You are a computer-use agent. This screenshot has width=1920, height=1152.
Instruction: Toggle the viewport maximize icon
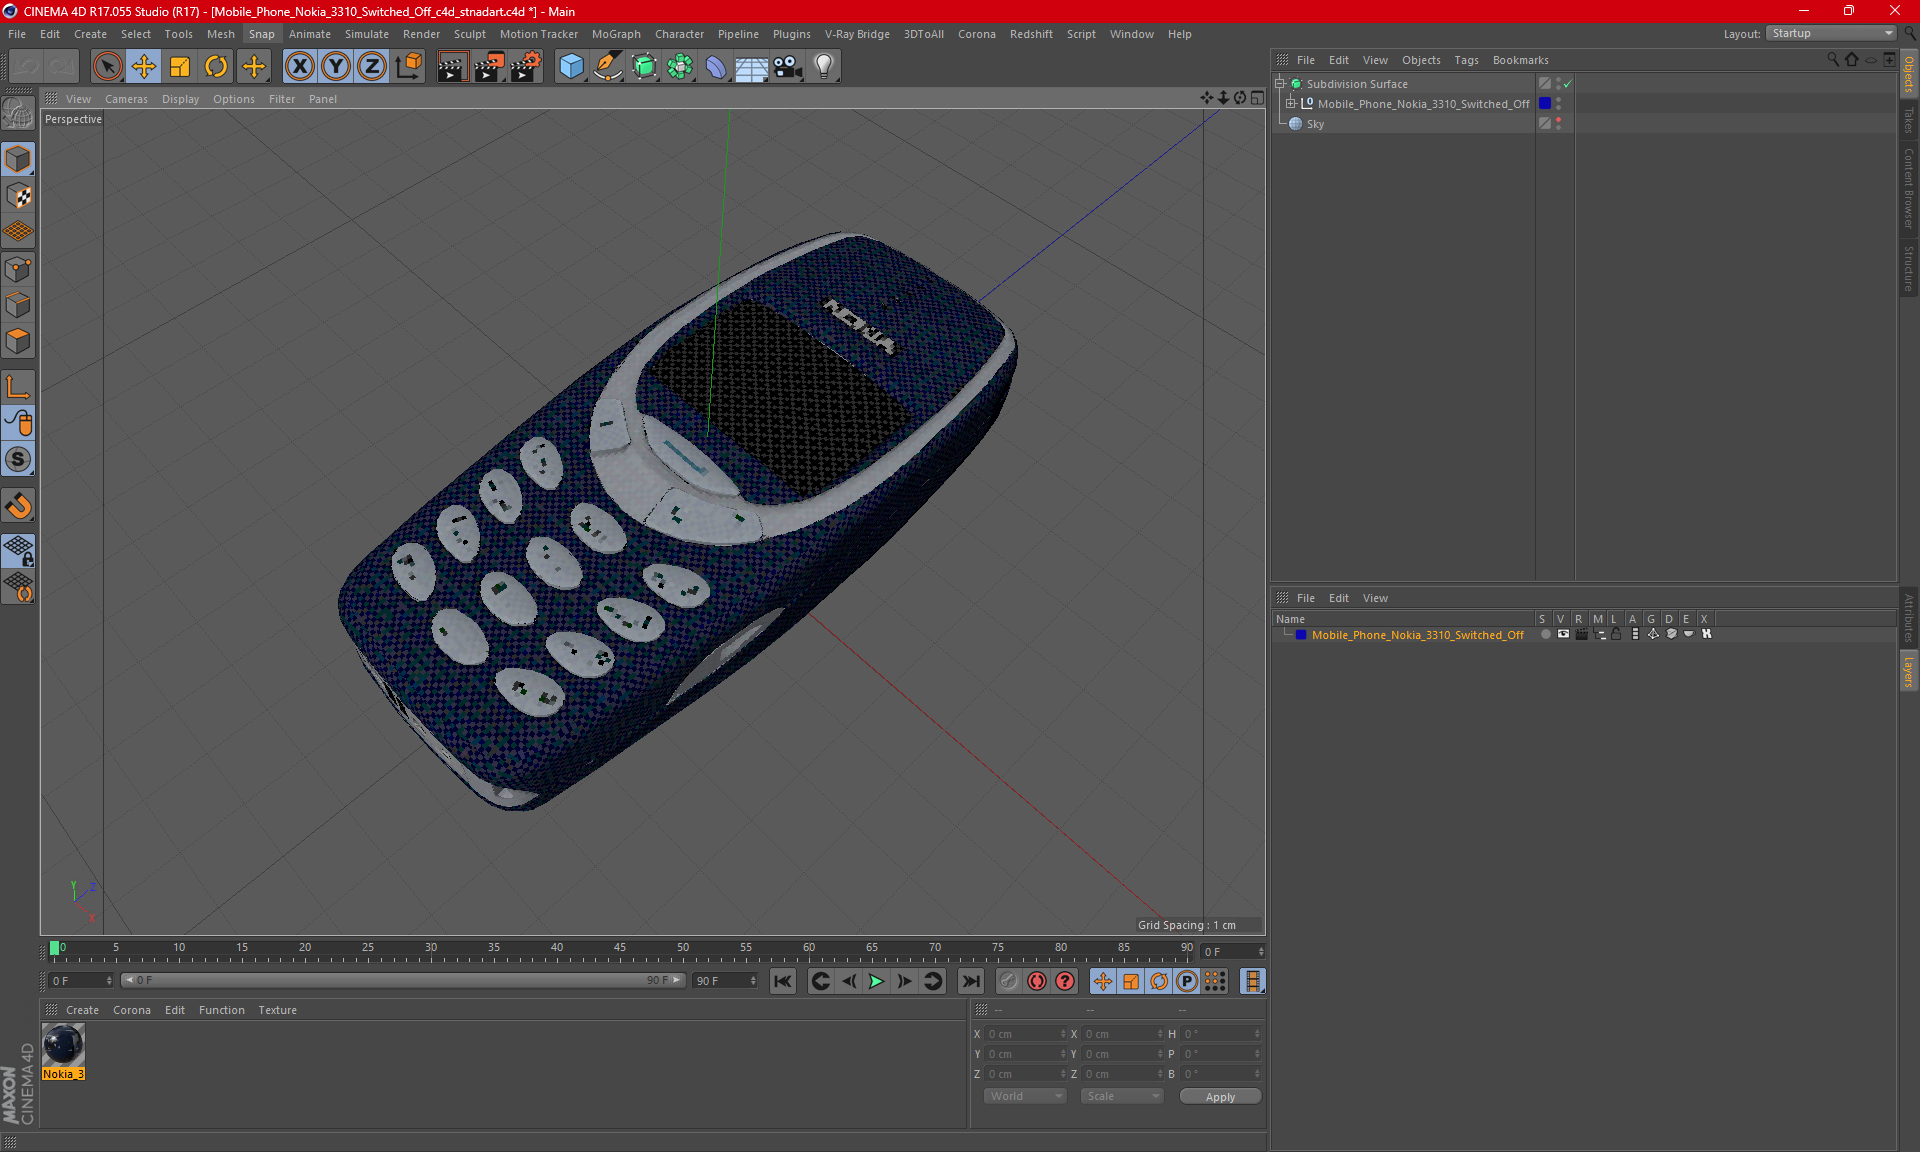[1257, 98]
